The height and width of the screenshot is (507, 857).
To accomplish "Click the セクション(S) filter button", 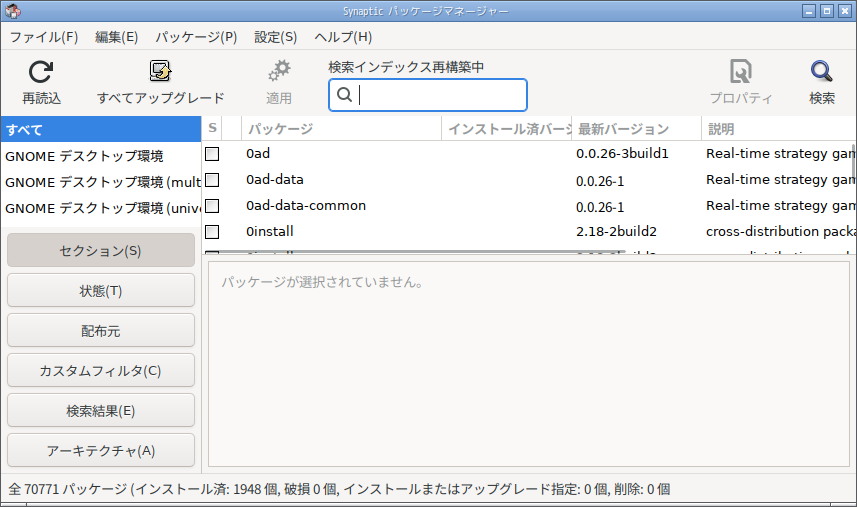I will (101, 251).
